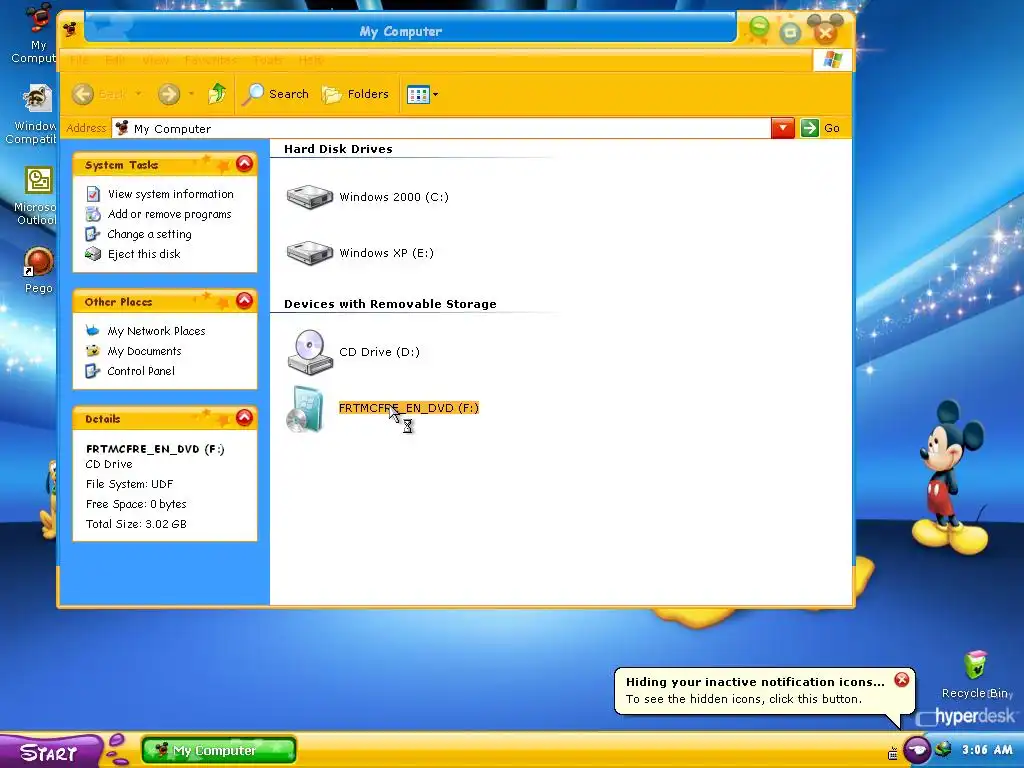Click the 3:06 AM taskbar clock
This screenshot has width=1024, height=768.
click(x=987, y=750)
